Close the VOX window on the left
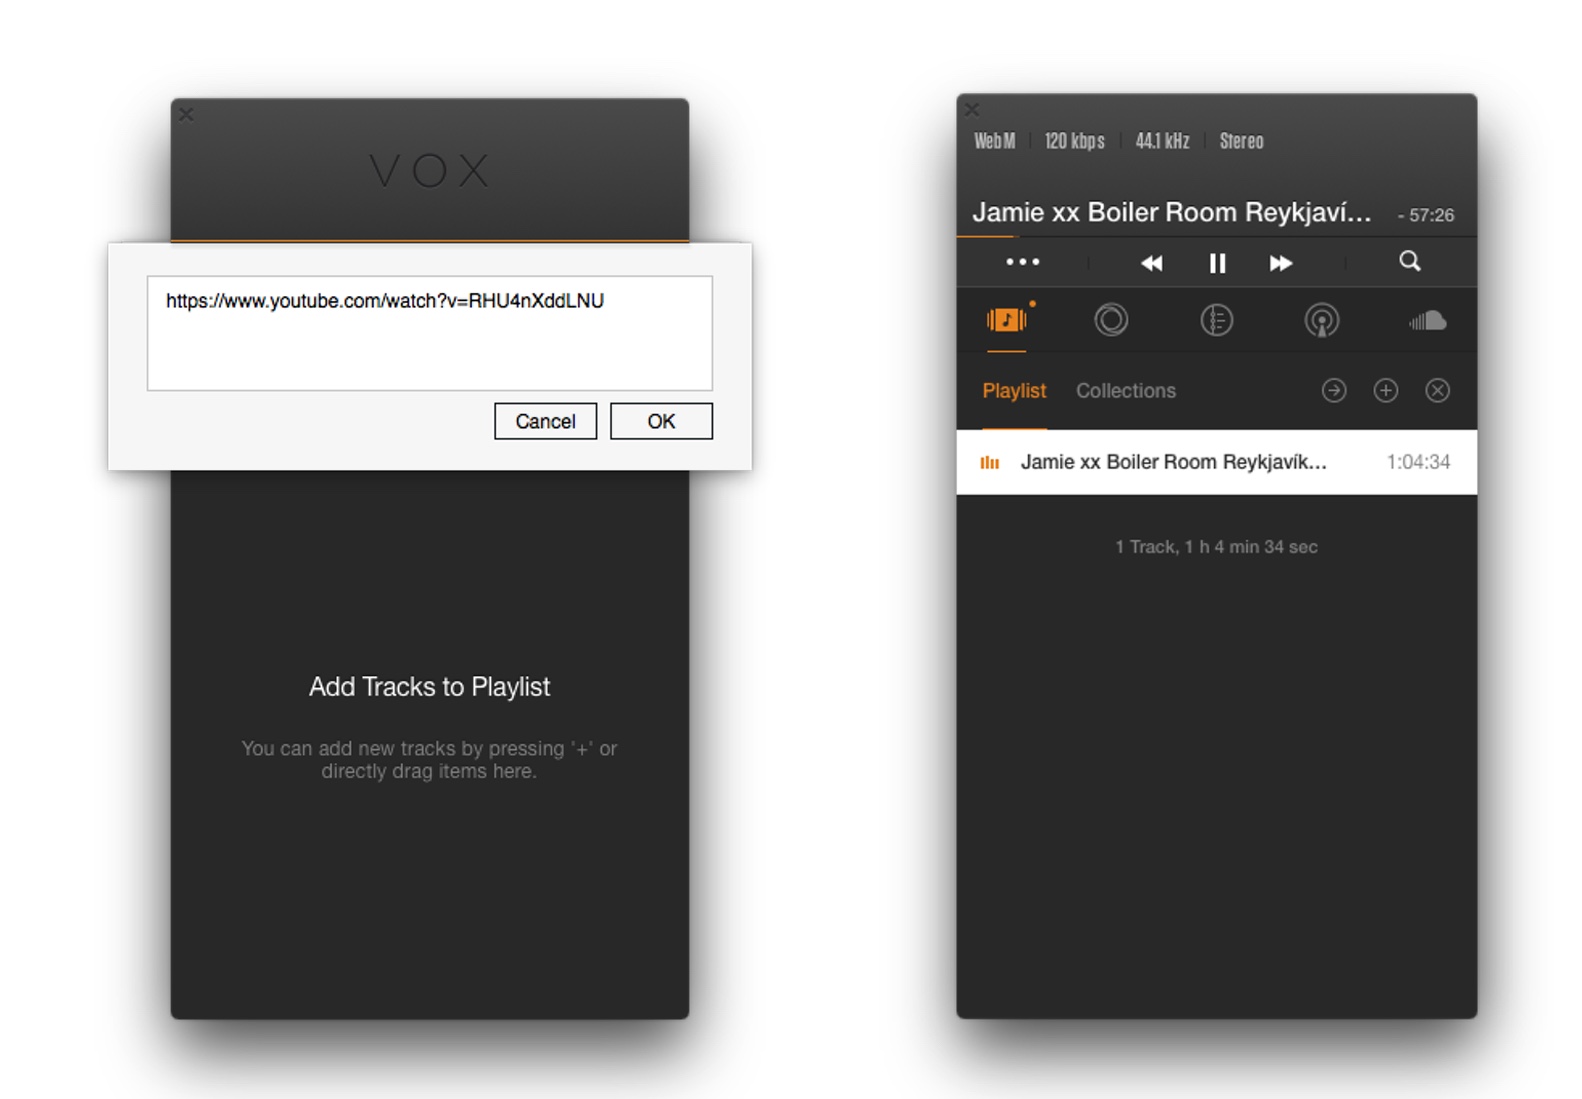1582x1099 pixels. [187, 115]
